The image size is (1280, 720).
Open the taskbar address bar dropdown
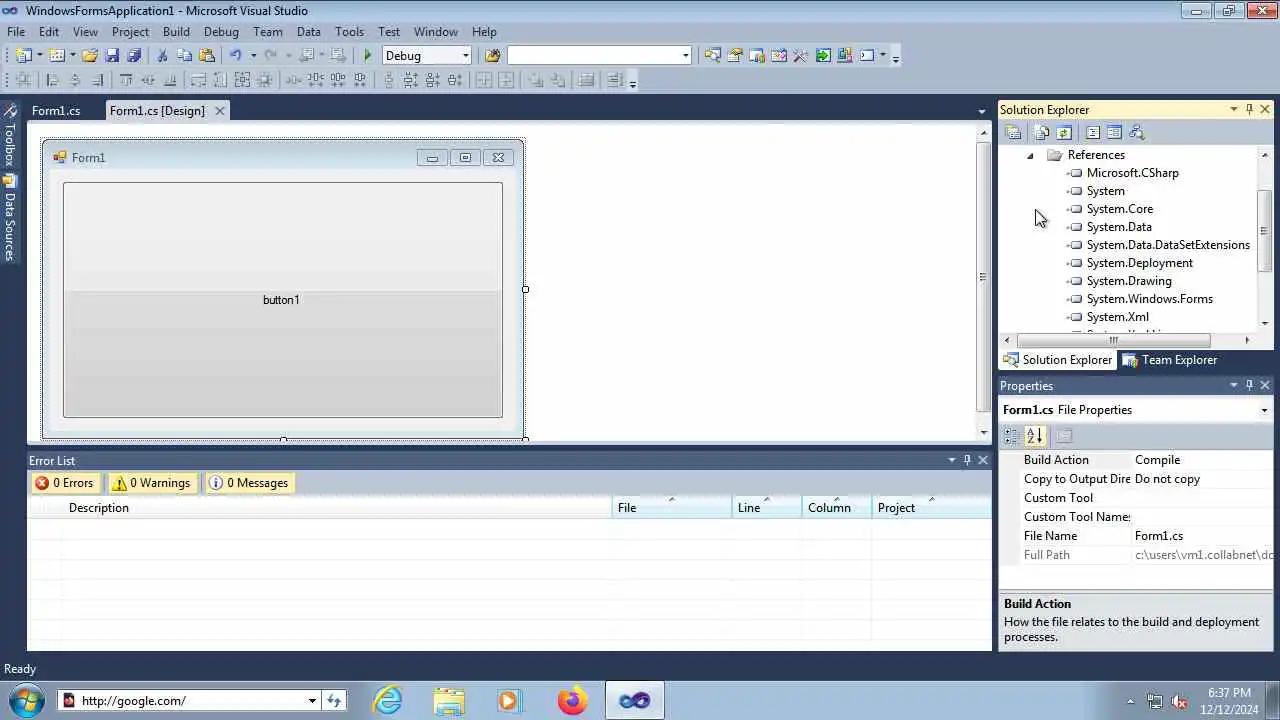point(312,700)
